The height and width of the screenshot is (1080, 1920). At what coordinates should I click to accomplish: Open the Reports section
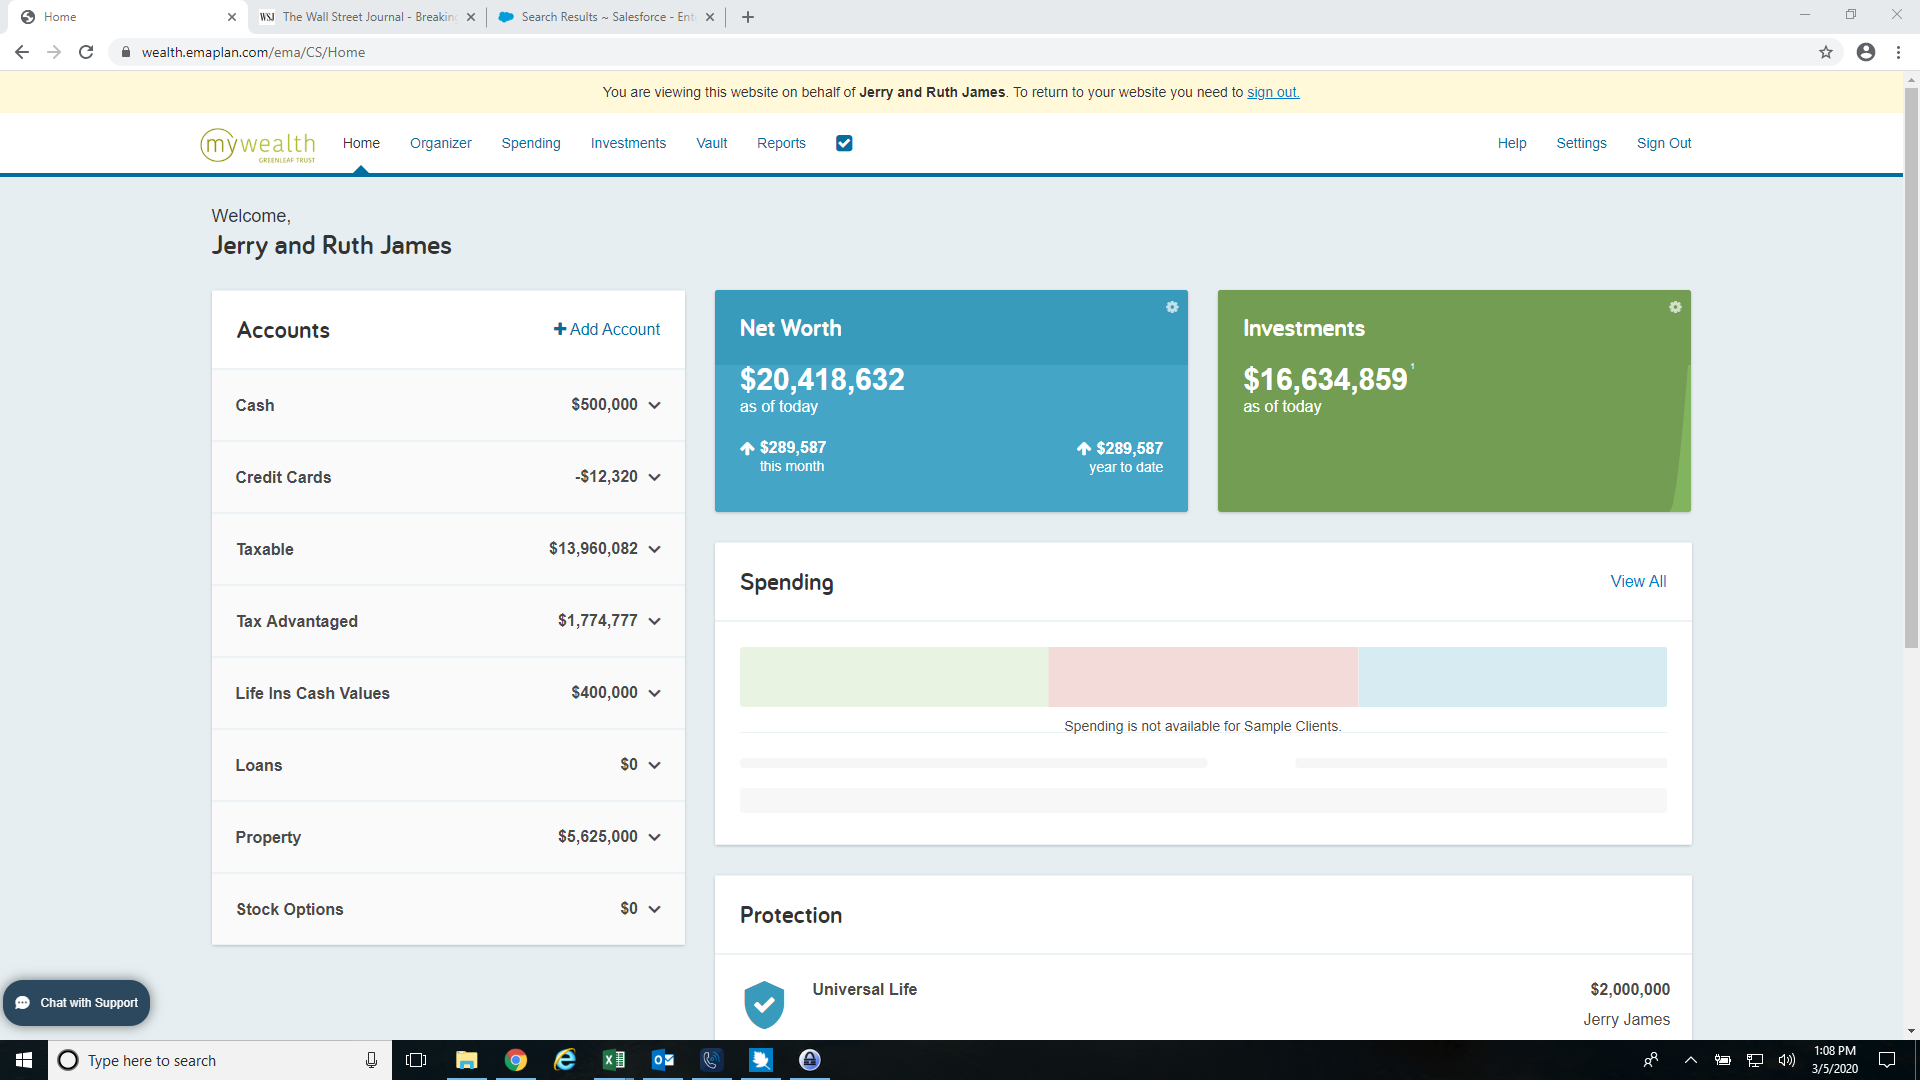781,143
